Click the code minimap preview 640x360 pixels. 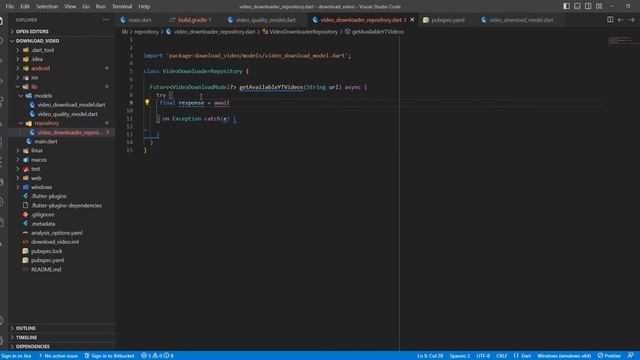(619, 40)
